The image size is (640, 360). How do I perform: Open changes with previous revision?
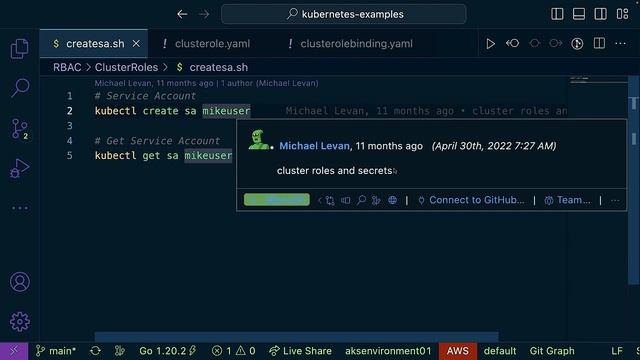(x=513, y=43)
